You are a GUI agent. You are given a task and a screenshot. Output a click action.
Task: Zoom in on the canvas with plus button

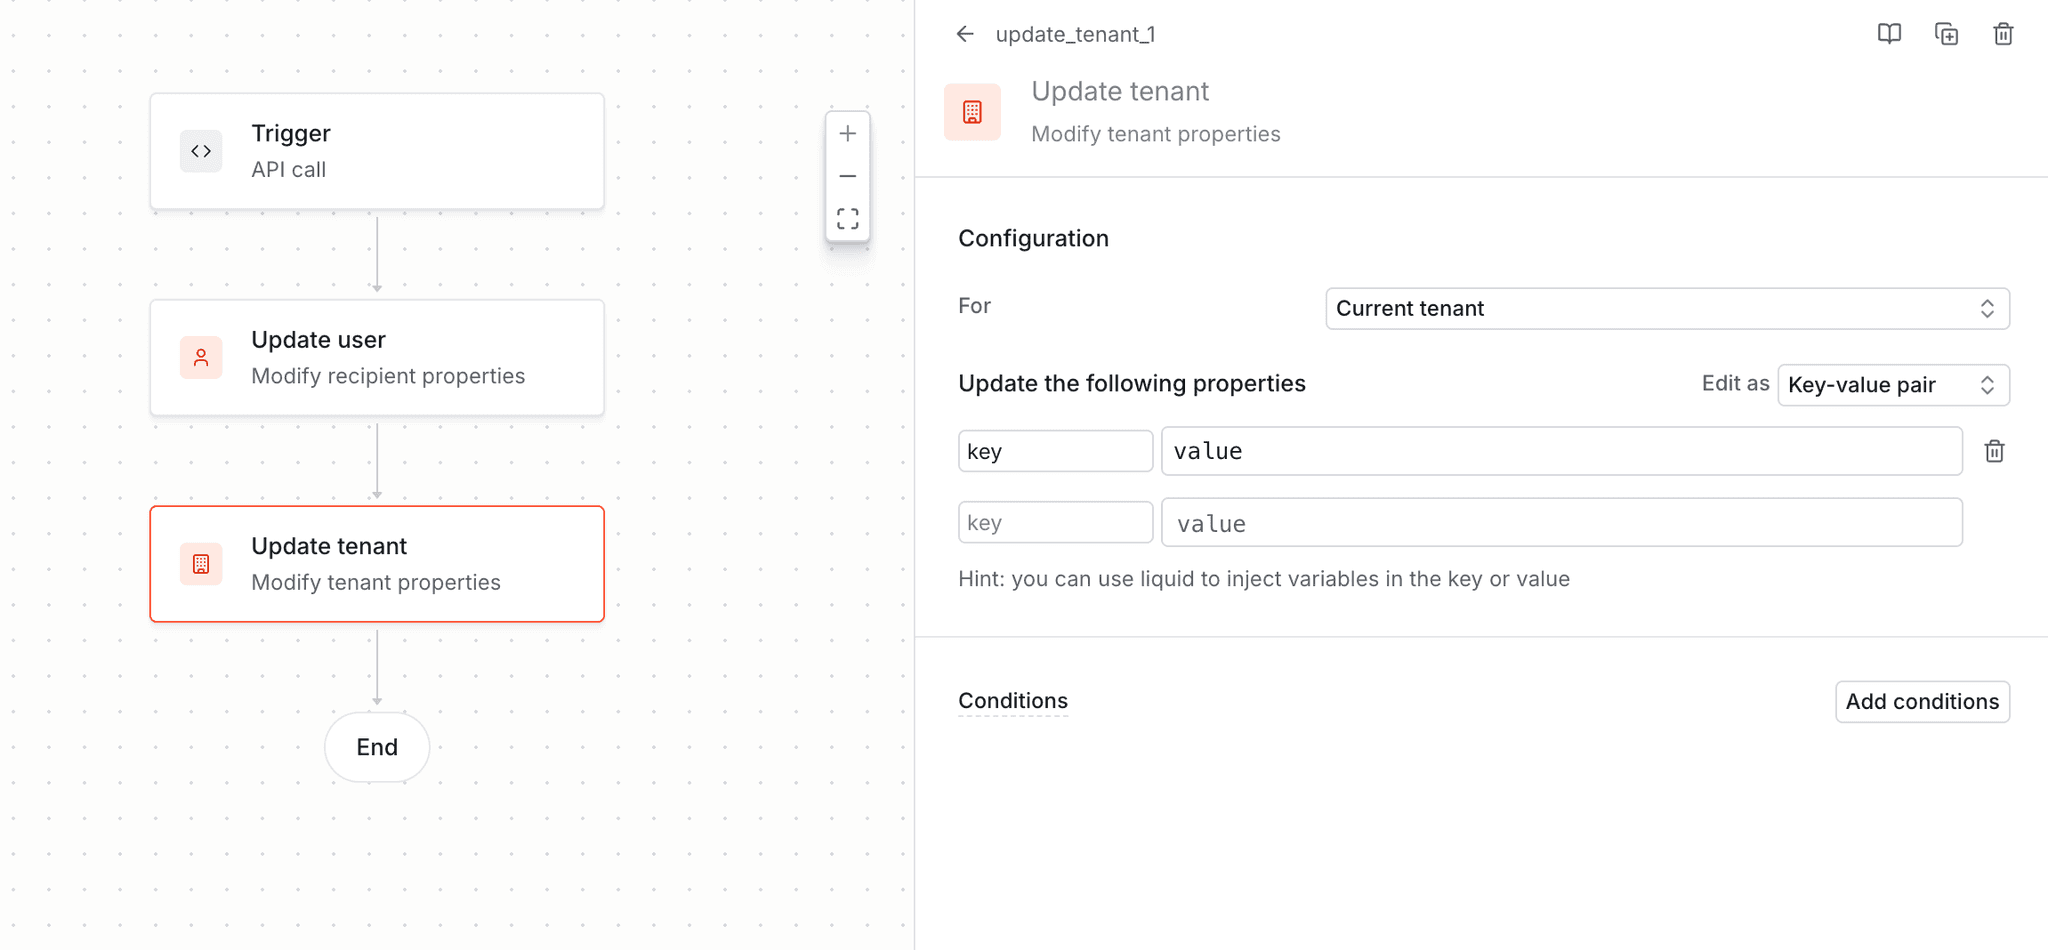point(847,132)
